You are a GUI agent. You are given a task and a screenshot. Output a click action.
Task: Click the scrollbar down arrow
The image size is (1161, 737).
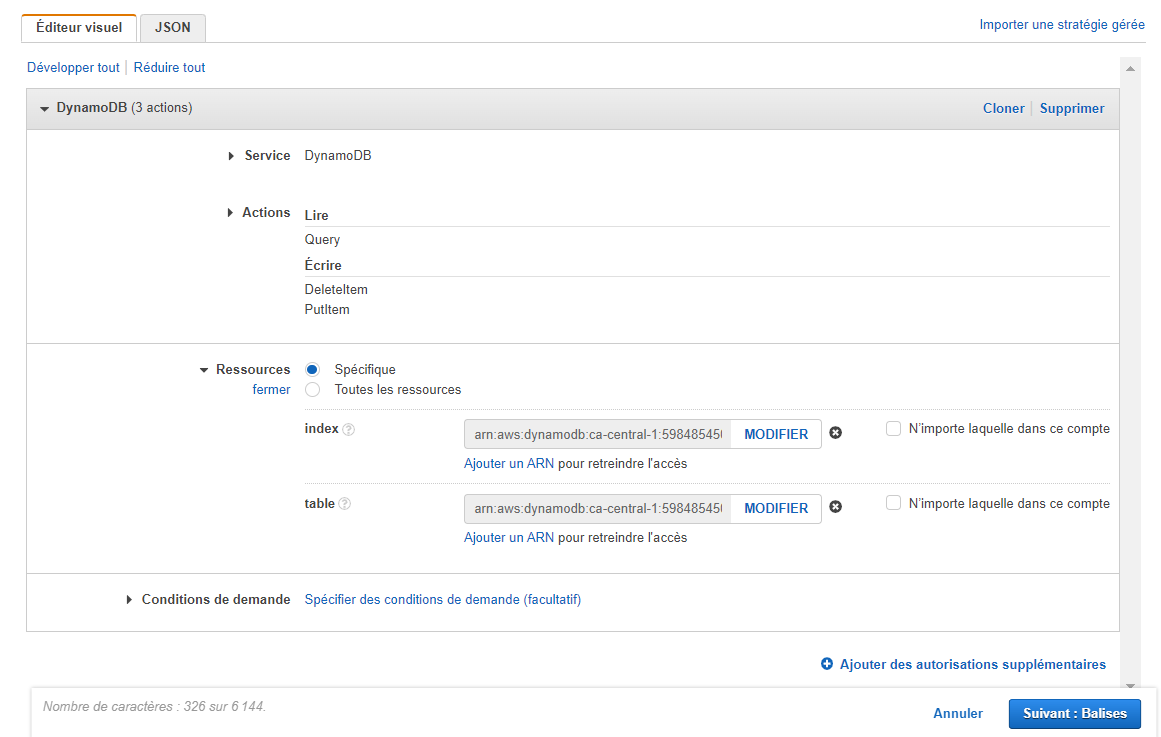[1130, 686]
